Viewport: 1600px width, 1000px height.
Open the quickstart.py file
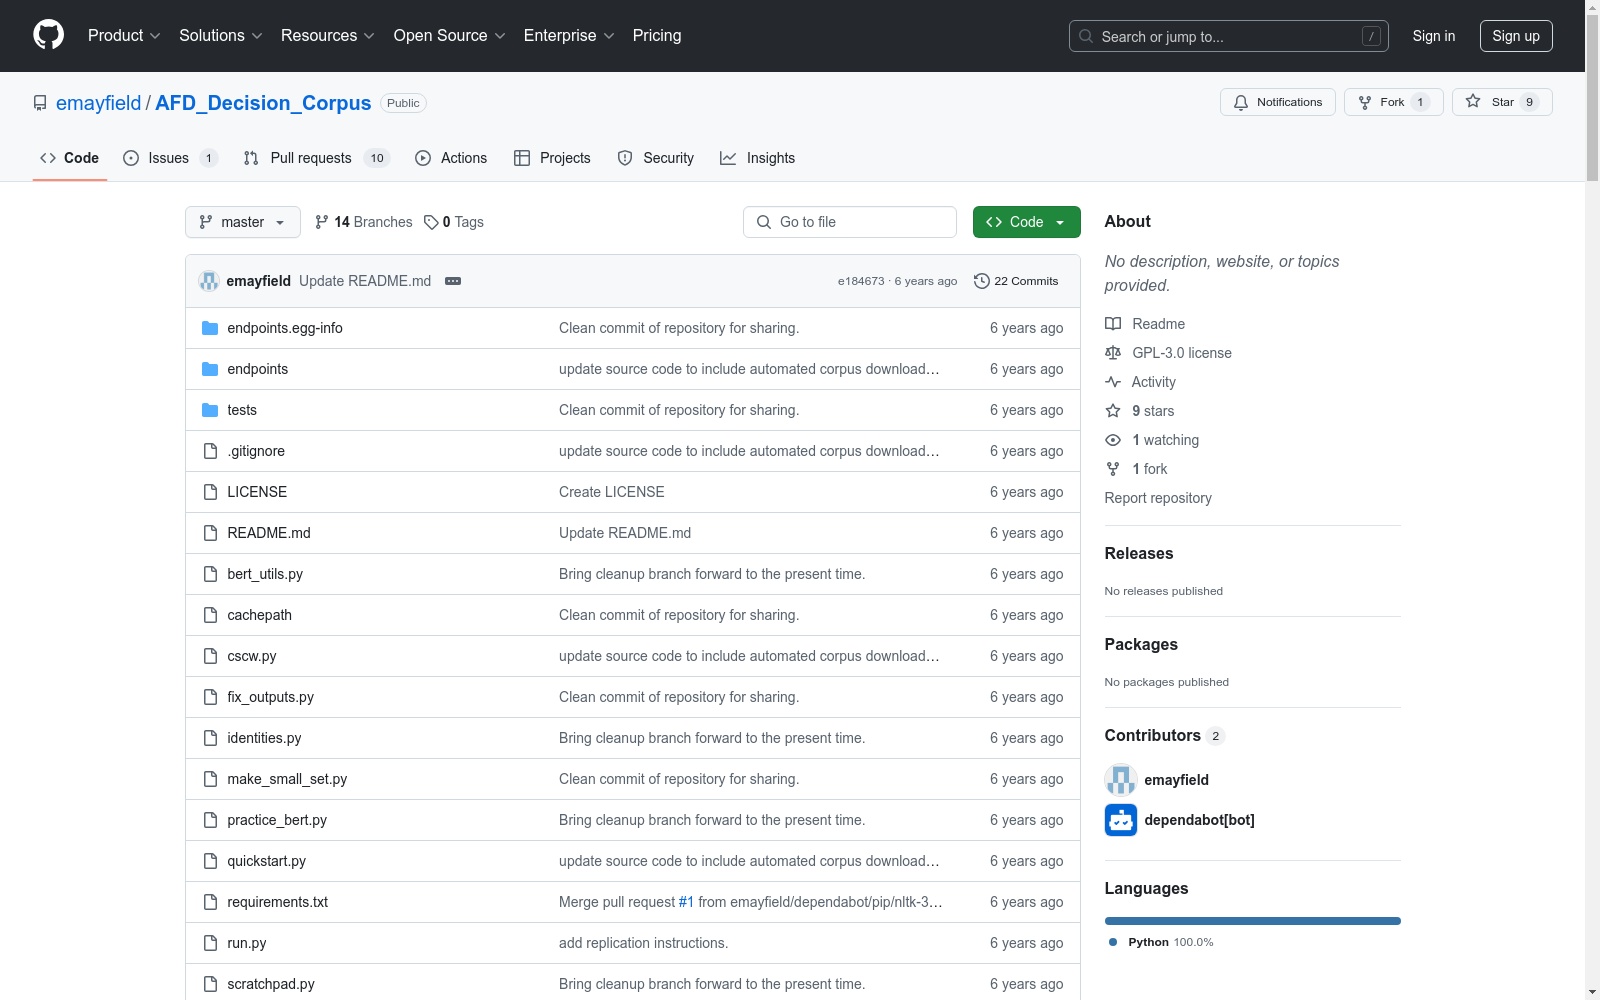pos(267,861)
